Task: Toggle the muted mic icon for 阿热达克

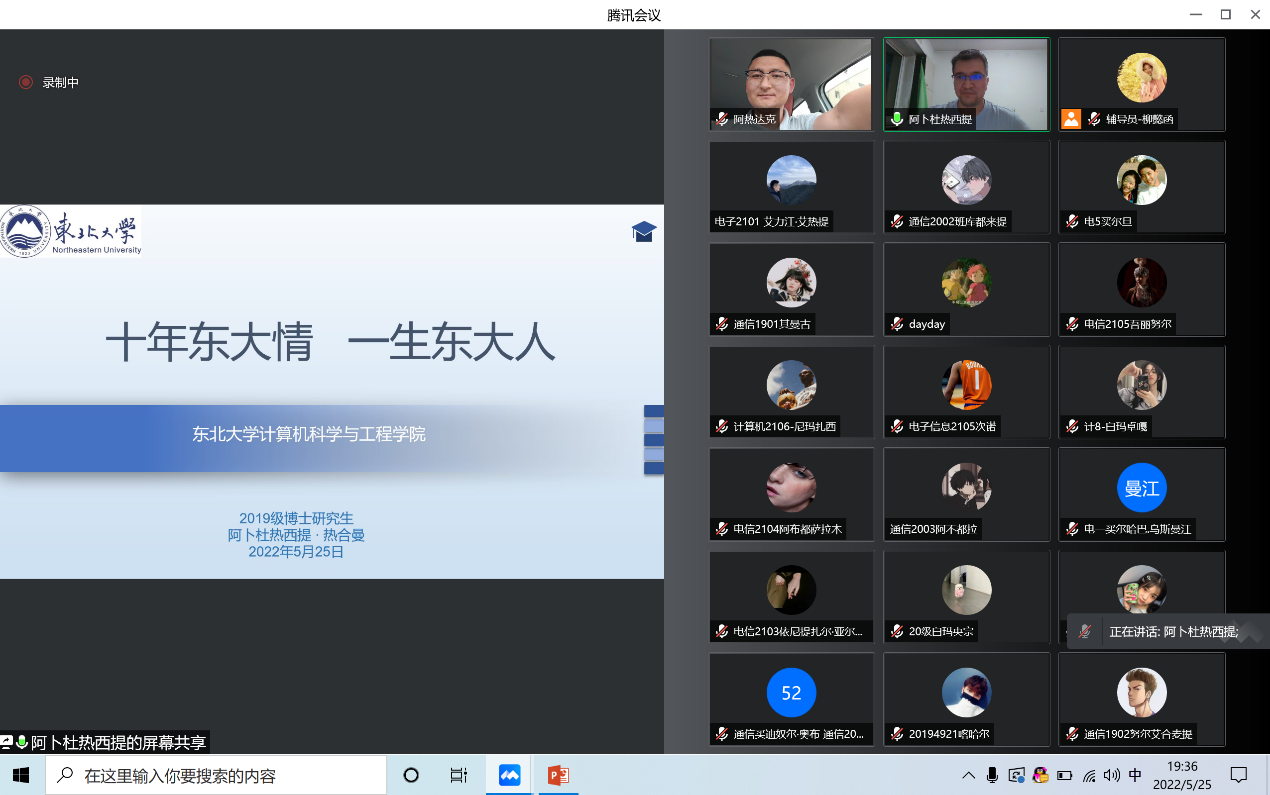Action: [721, 119]
